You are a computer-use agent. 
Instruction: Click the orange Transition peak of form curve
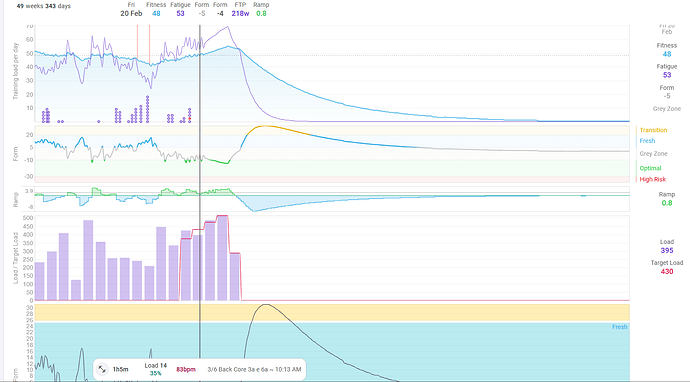pos(265,126)
